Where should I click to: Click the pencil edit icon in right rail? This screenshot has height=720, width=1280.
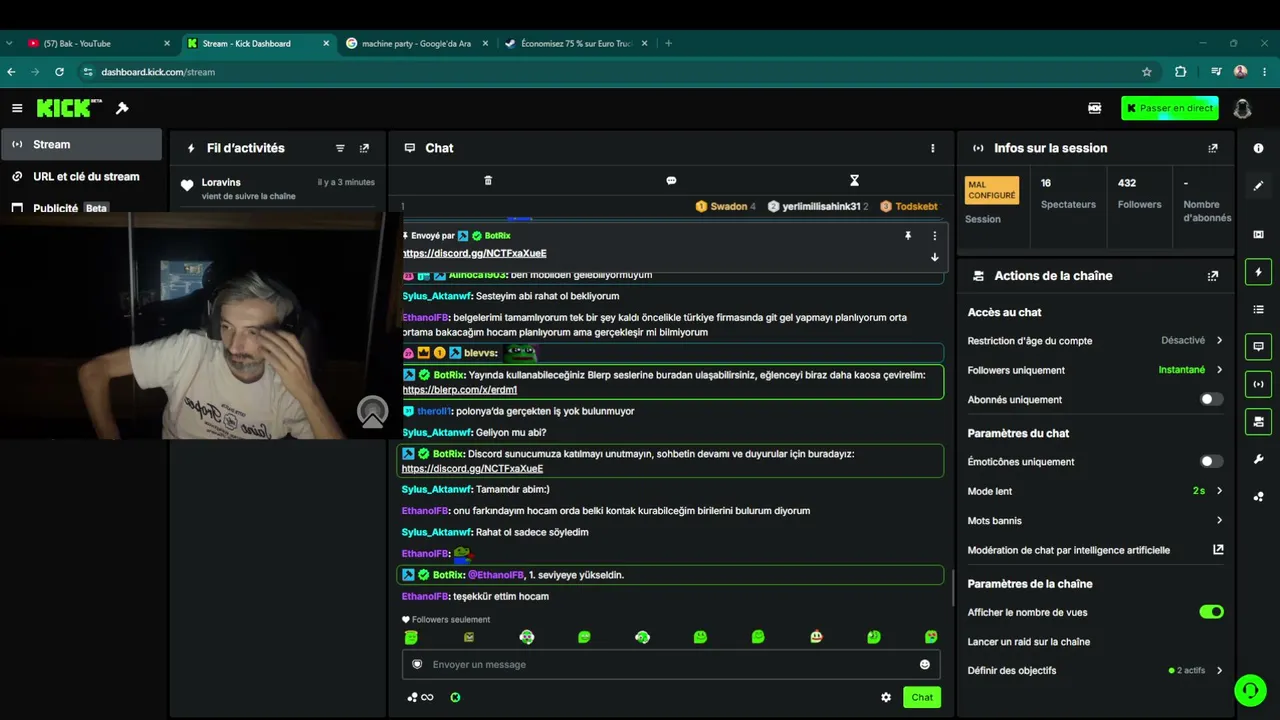1258,185
